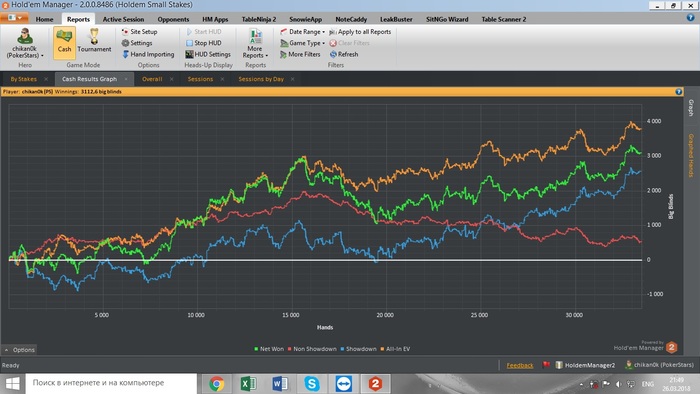
Task: Click the taskbar search field
Action: pyautogui.click(x=112, y=383)
